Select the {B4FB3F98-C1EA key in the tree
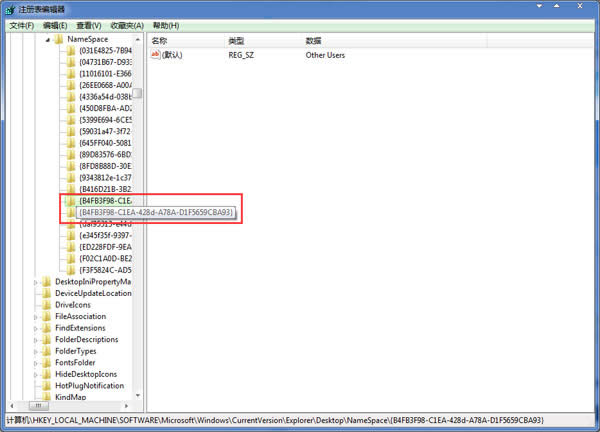This screenshot has height=432, width=600. coord(105,201)
